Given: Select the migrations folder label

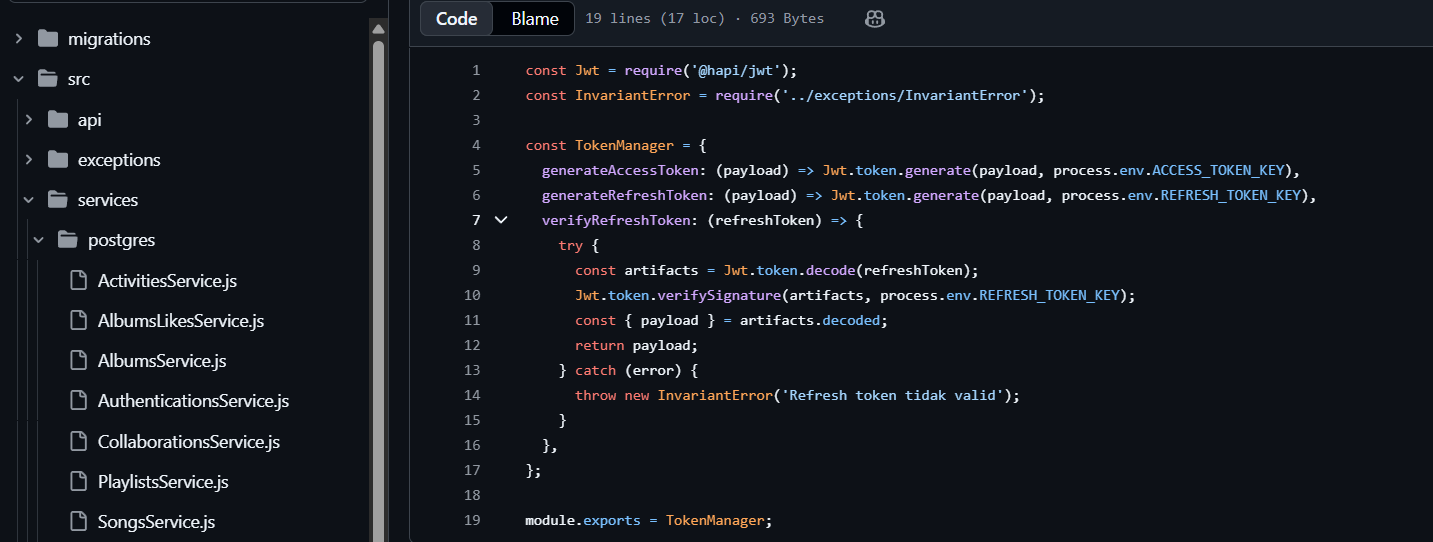Looking at the screenshot, I should click(x=109, y=39).
